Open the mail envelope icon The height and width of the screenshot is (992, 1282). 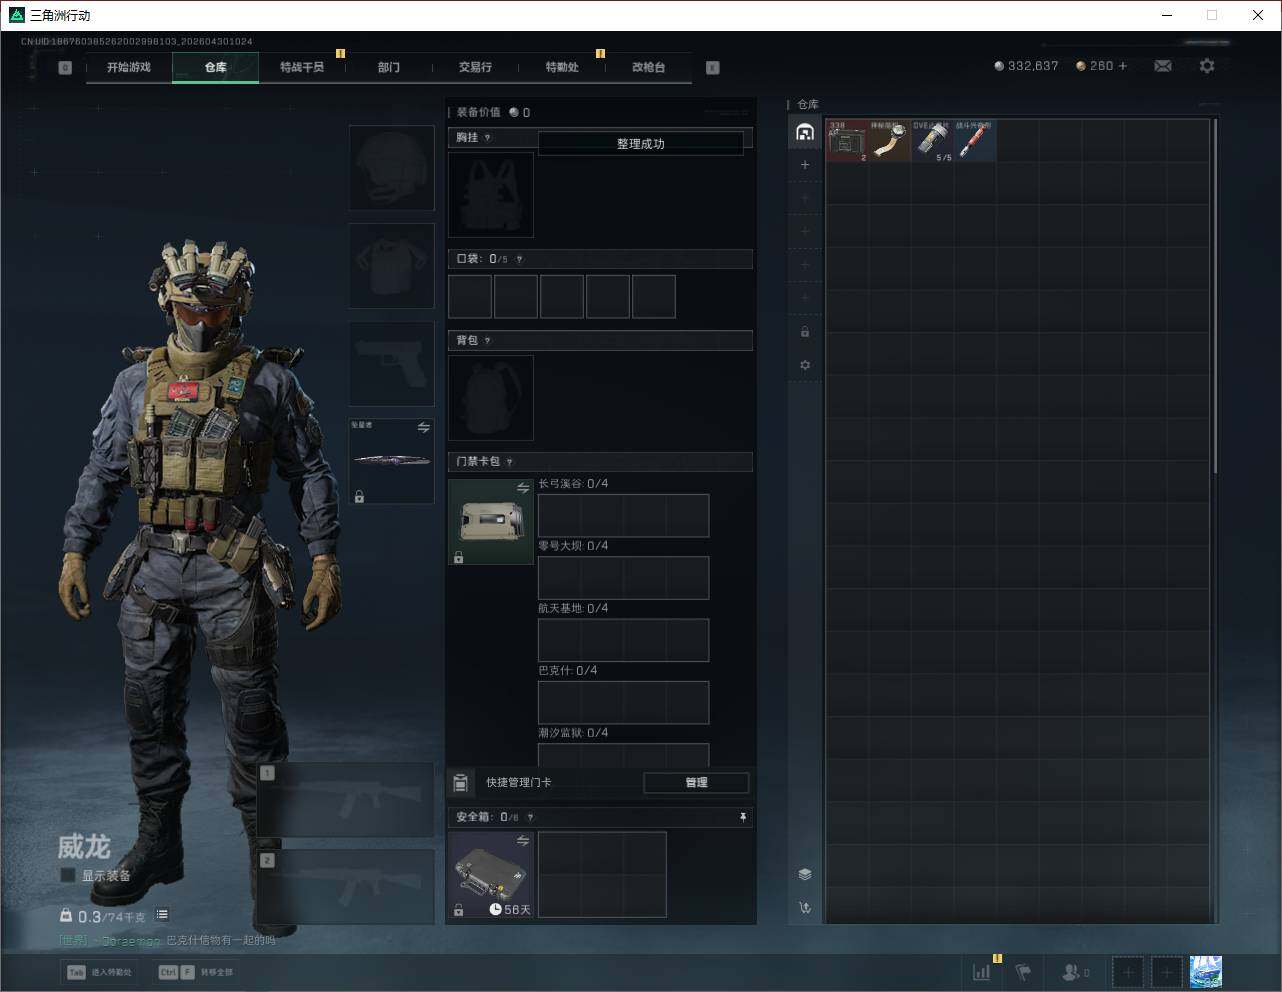point(1163,66)
